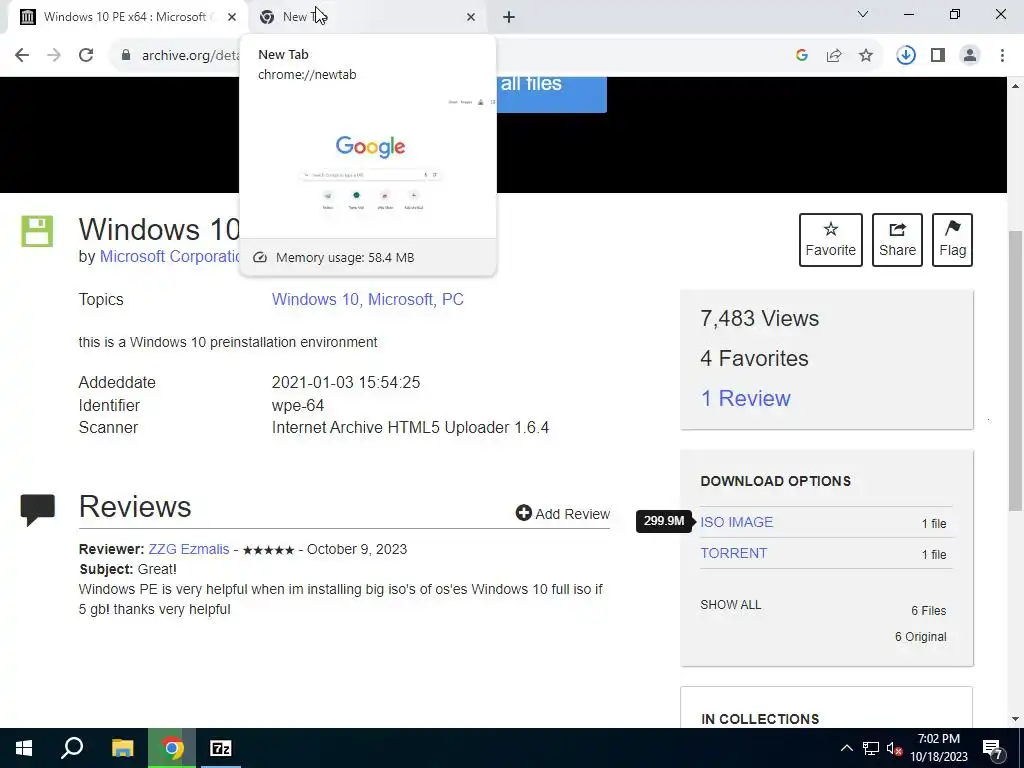The width and height of the screenshot is (1024, 768).
Task: Close the New Tab tab
Action: click(x=471, y=17)
